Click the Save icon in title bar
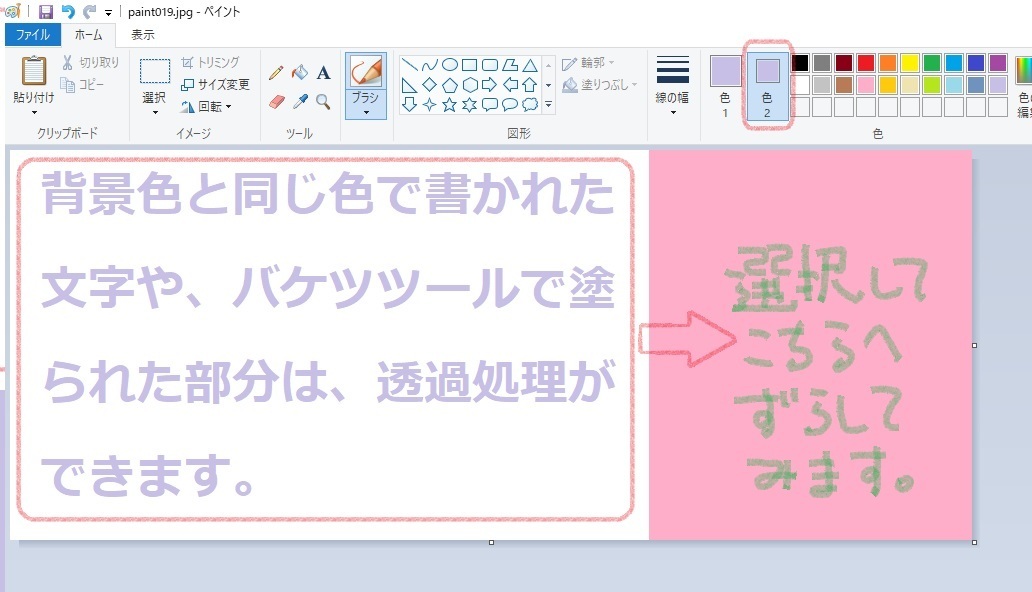This screenshot has height=592, width=1032. tap(46, 12)
